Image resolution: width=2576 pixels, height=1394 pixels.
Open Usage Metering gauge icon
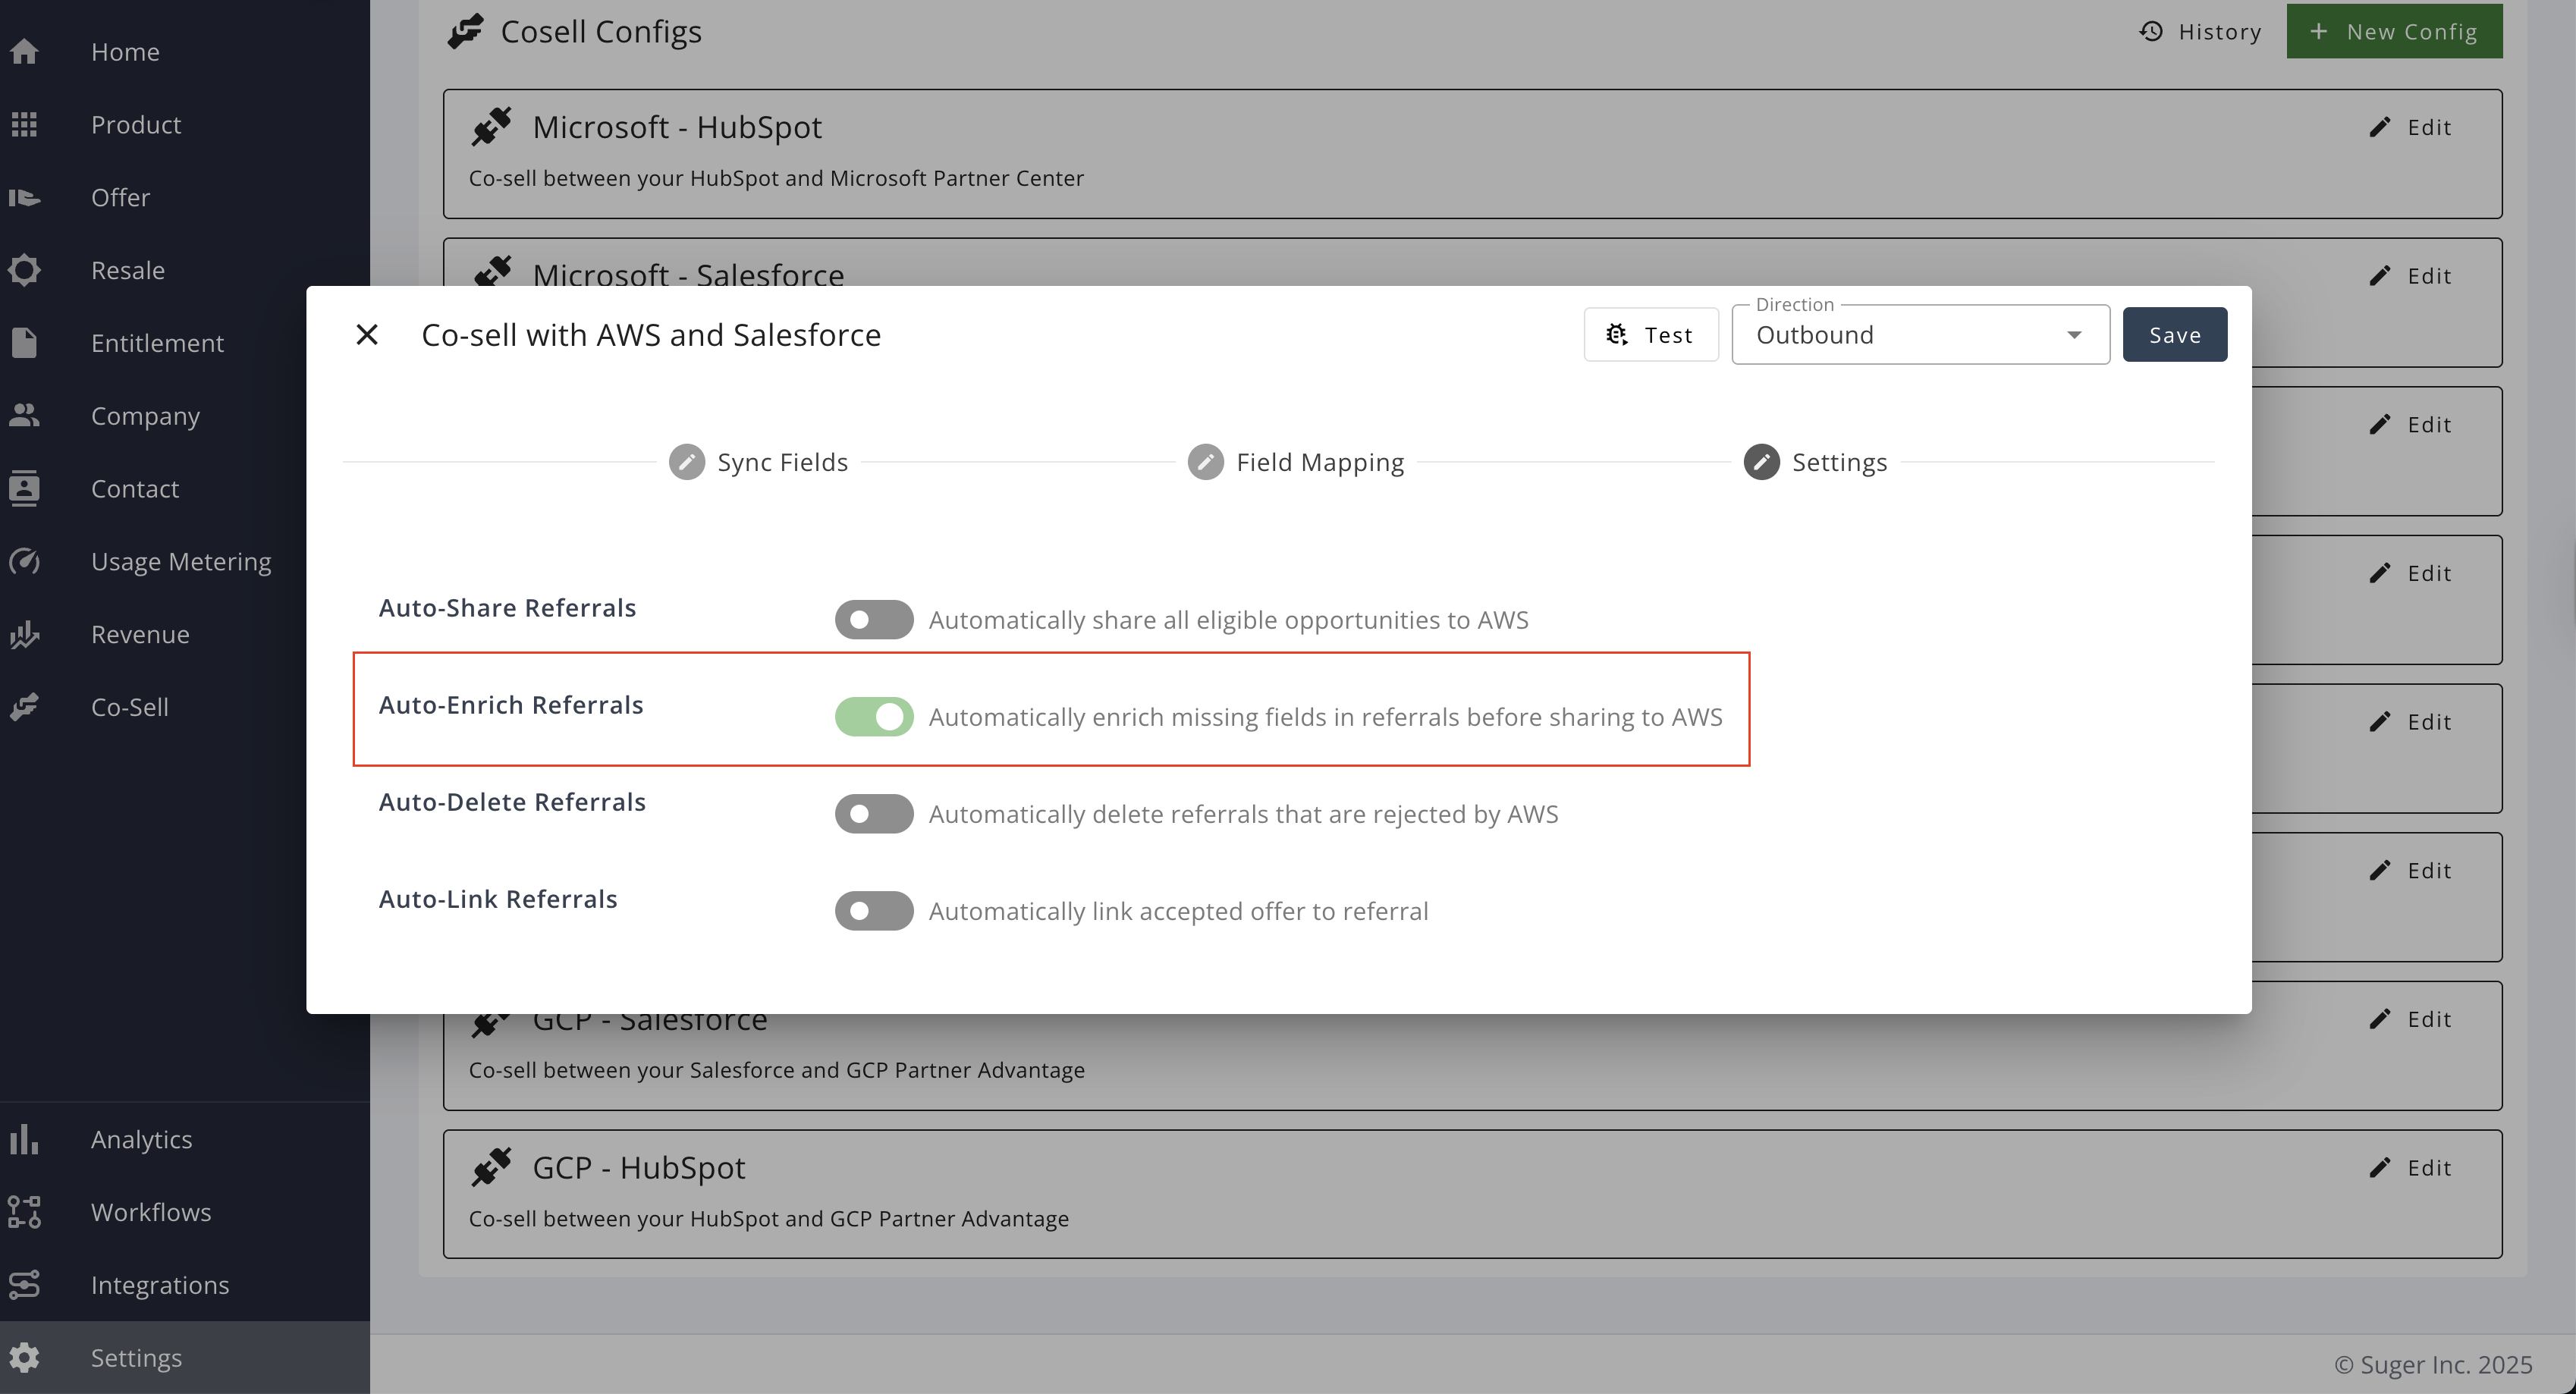[24, 561]
